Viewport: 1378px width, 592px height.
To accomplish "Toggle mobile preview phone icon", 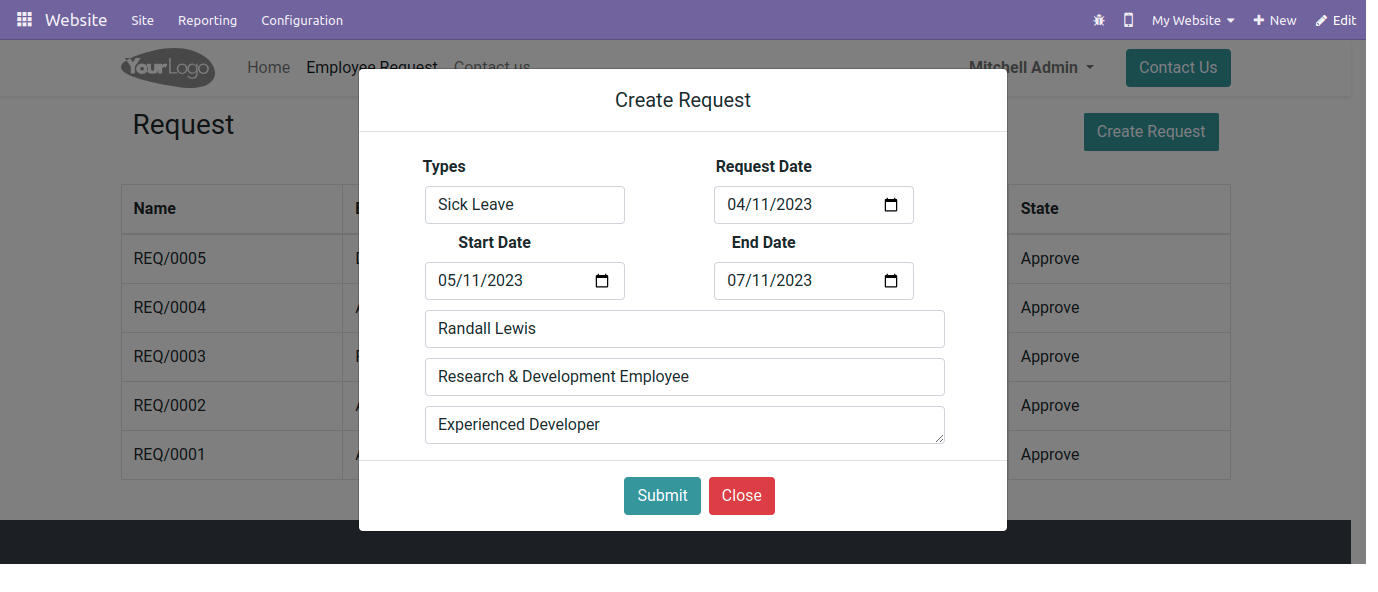I will point(1128,20).
